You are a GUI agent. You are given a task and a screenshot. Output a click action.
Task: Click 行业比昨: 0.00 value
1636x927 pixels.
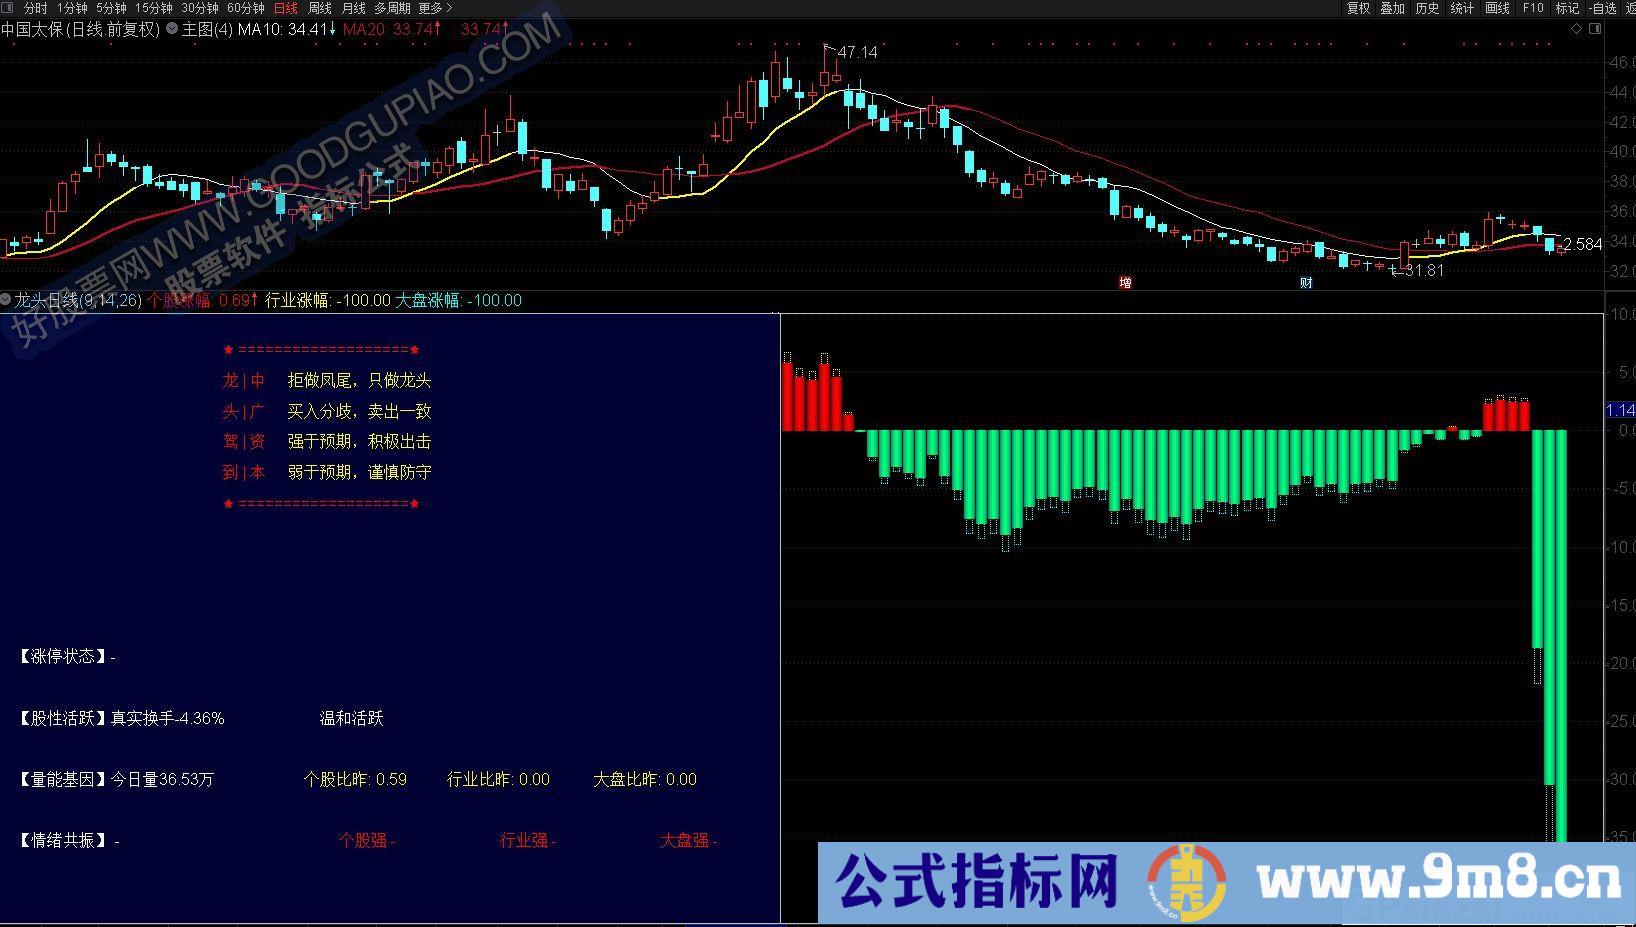click(498, 779)
